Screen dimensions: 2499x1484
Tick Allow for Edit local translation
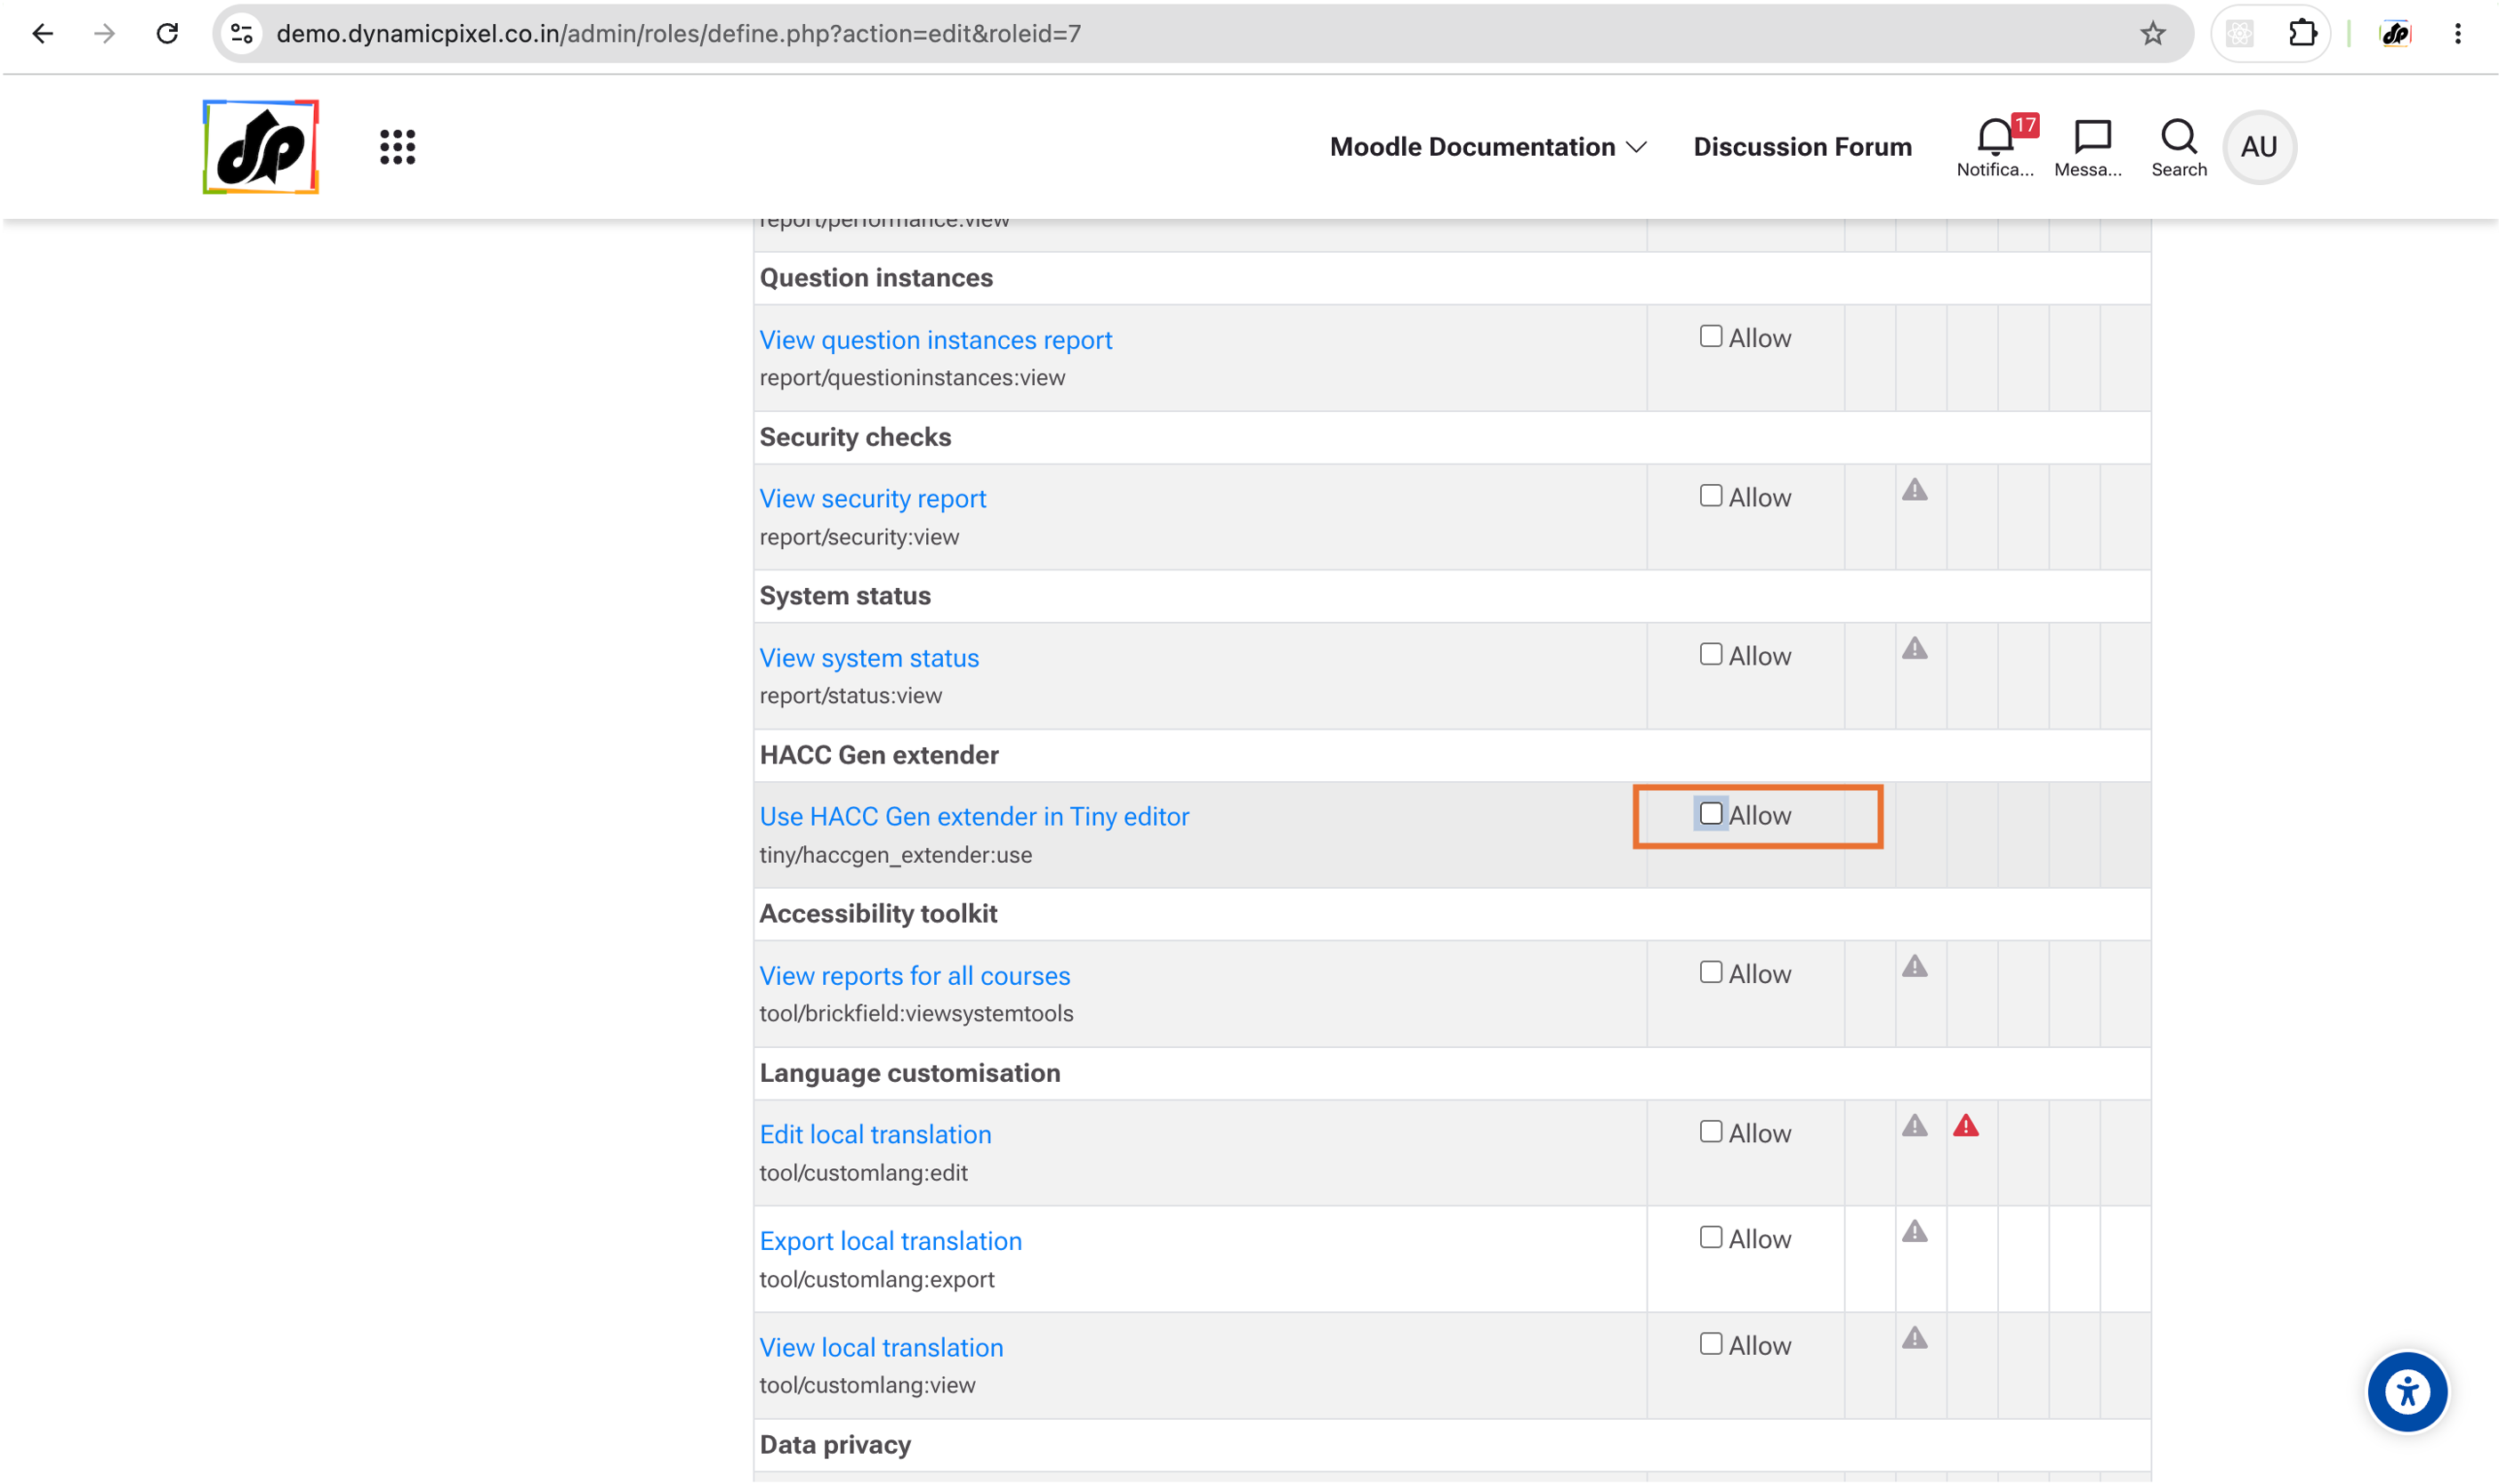click(1710, 1132)
